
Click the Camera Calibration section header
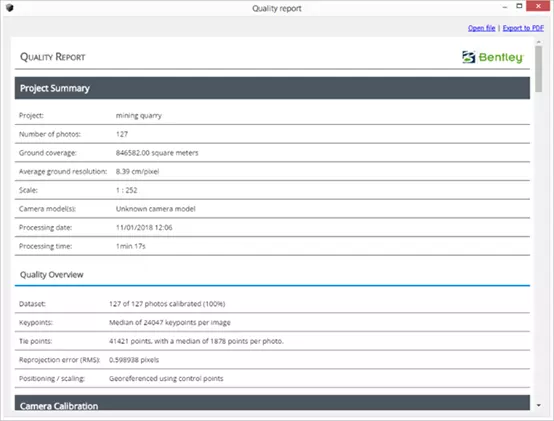pos(272,403)
